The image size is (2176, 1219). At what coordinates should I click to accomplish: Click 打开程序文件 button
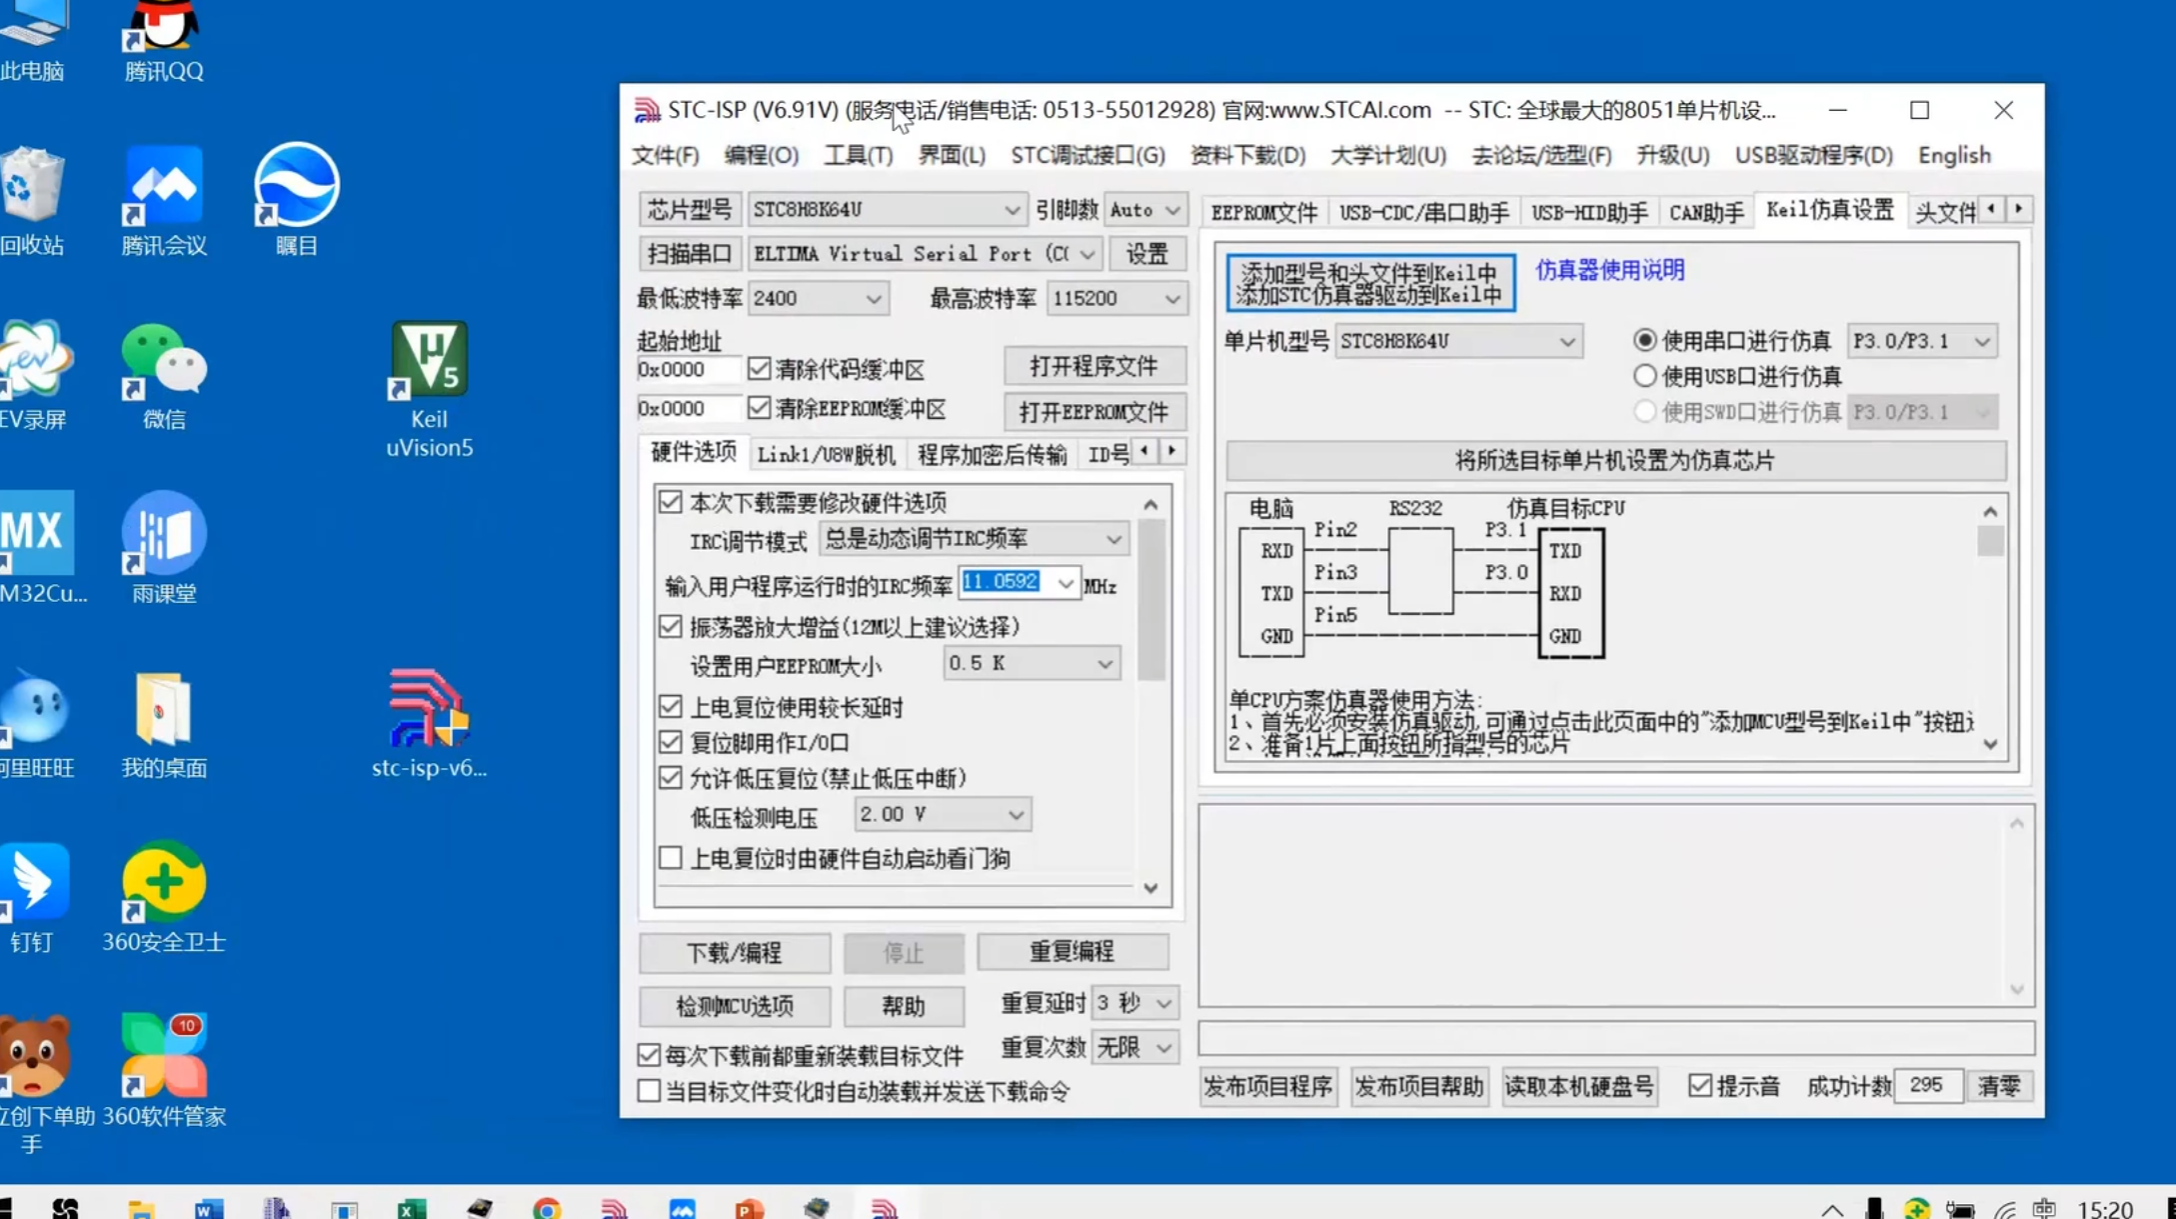(x=1095, y=366)
